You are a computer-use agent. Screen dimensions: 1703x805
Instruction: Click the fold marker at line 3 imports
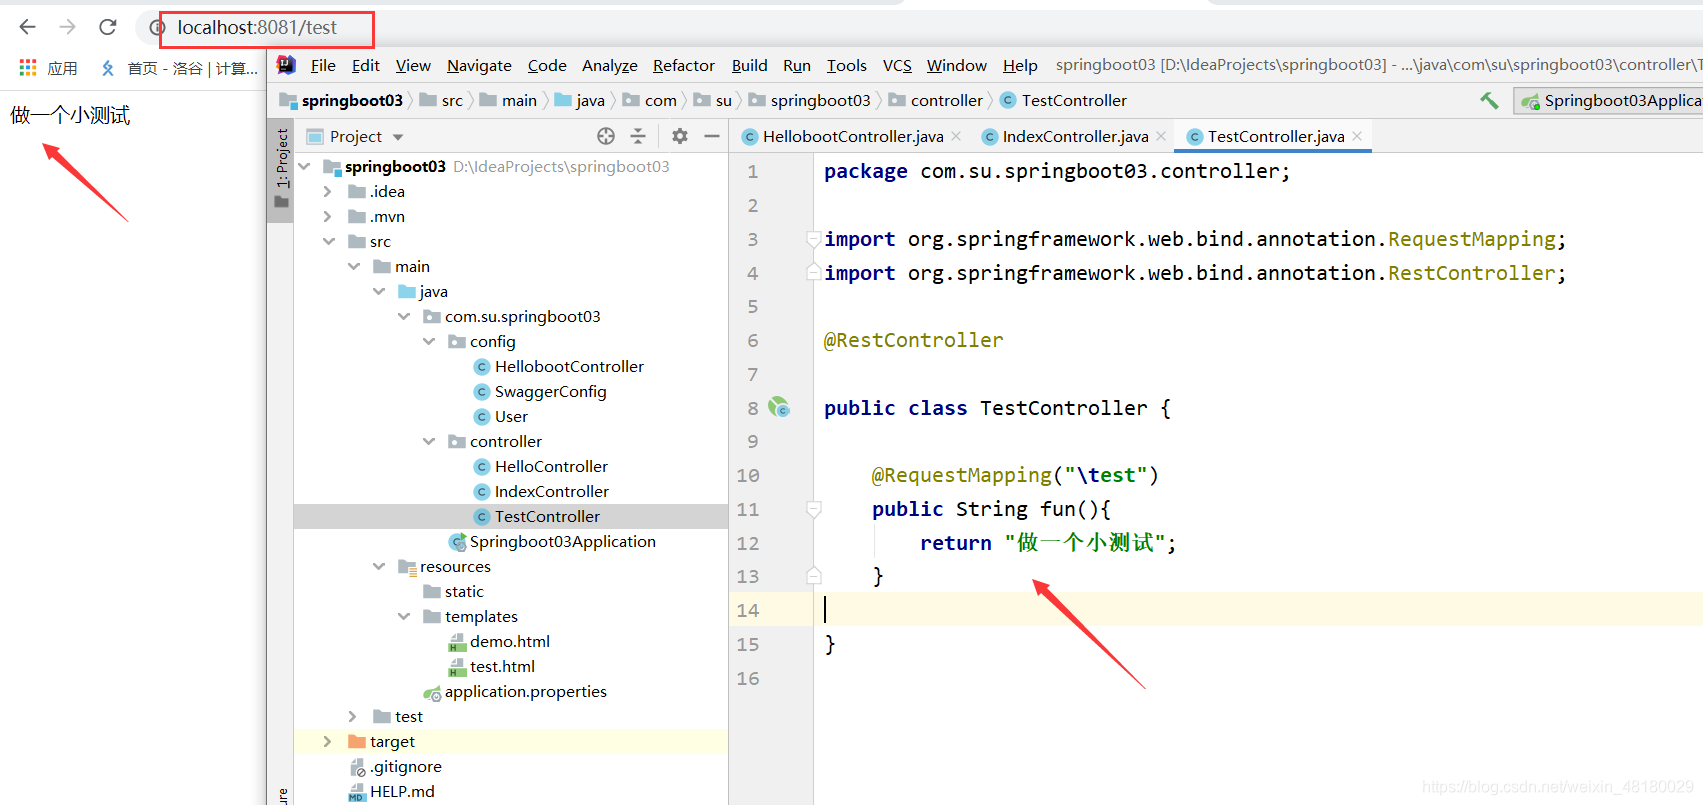pyautogui.click(x=813, y=239)
